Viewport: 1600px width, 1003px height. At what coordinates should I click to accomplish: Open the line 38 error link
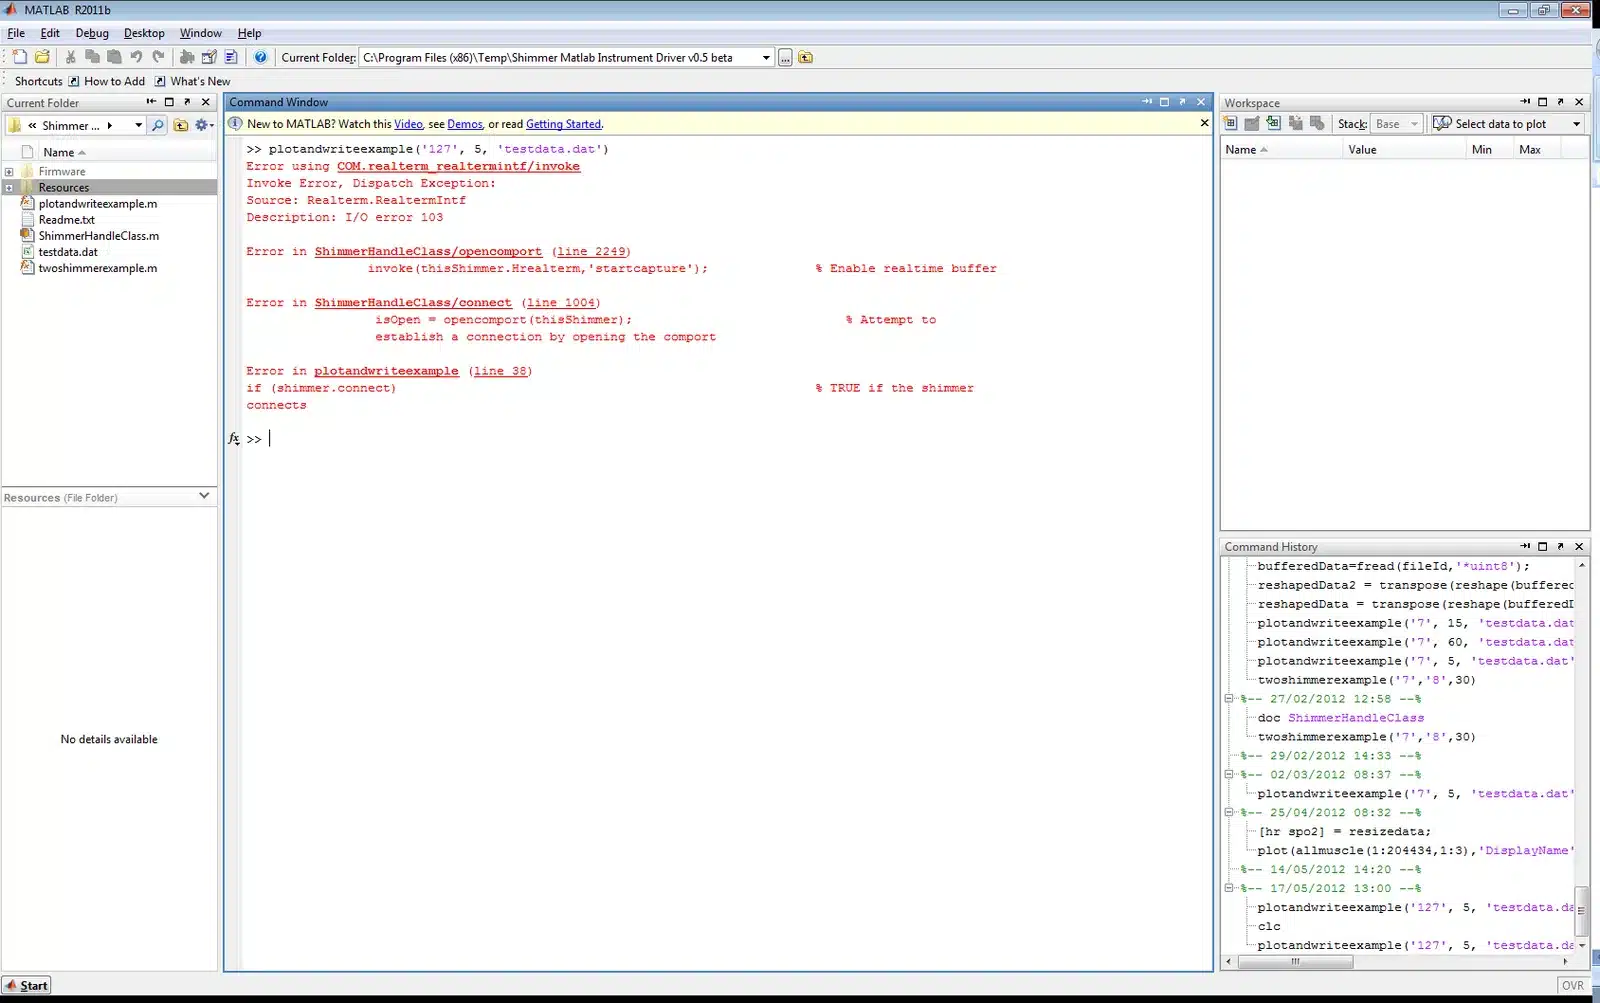(500, 371)
